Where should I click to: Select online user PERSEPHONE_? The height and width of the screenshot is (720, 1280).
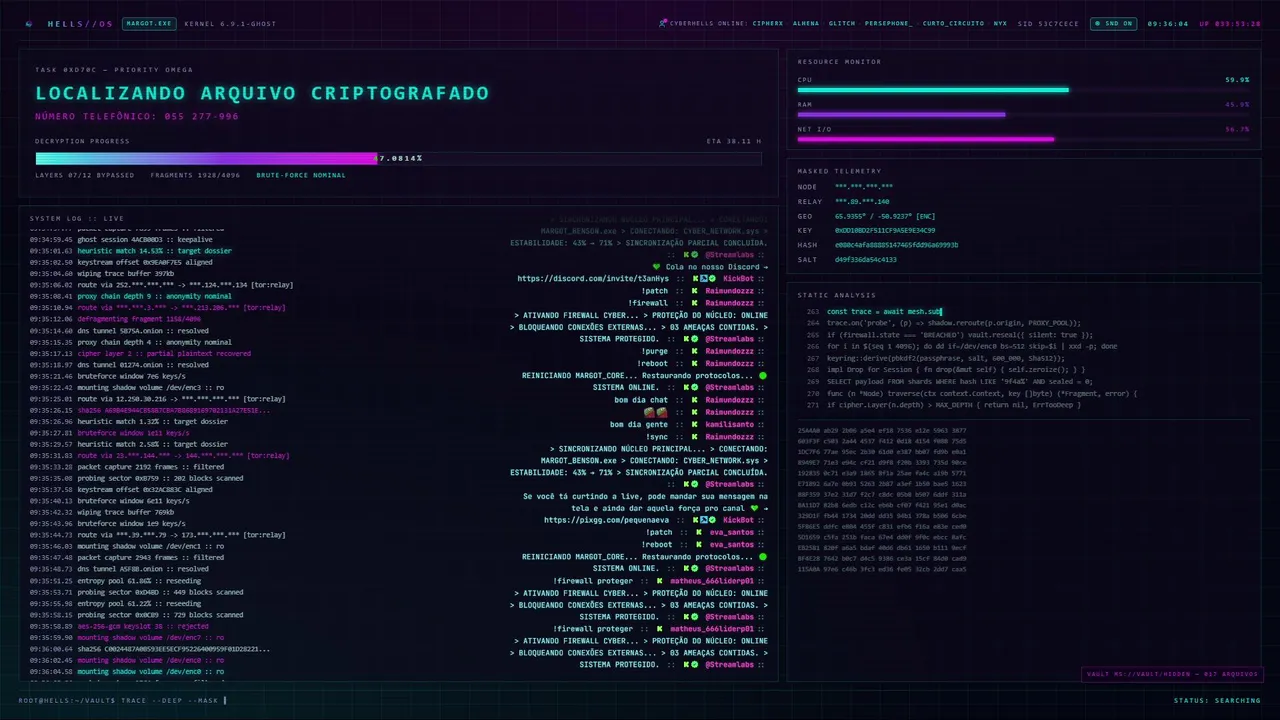[x=888, y=23]
